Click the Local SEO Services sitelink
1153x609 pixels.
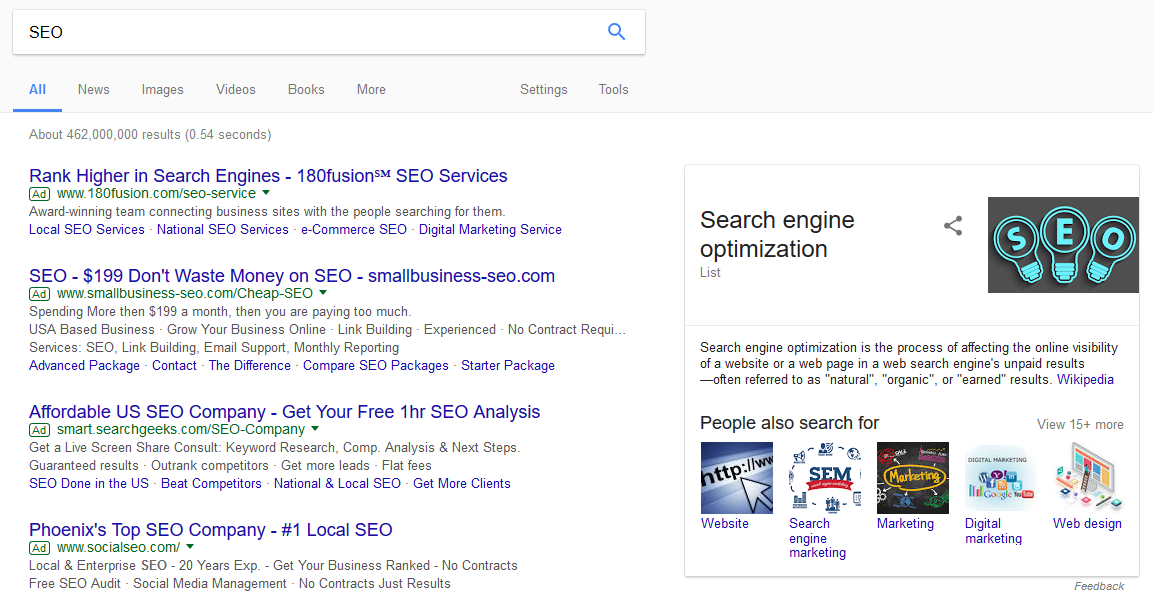(87, 229)
